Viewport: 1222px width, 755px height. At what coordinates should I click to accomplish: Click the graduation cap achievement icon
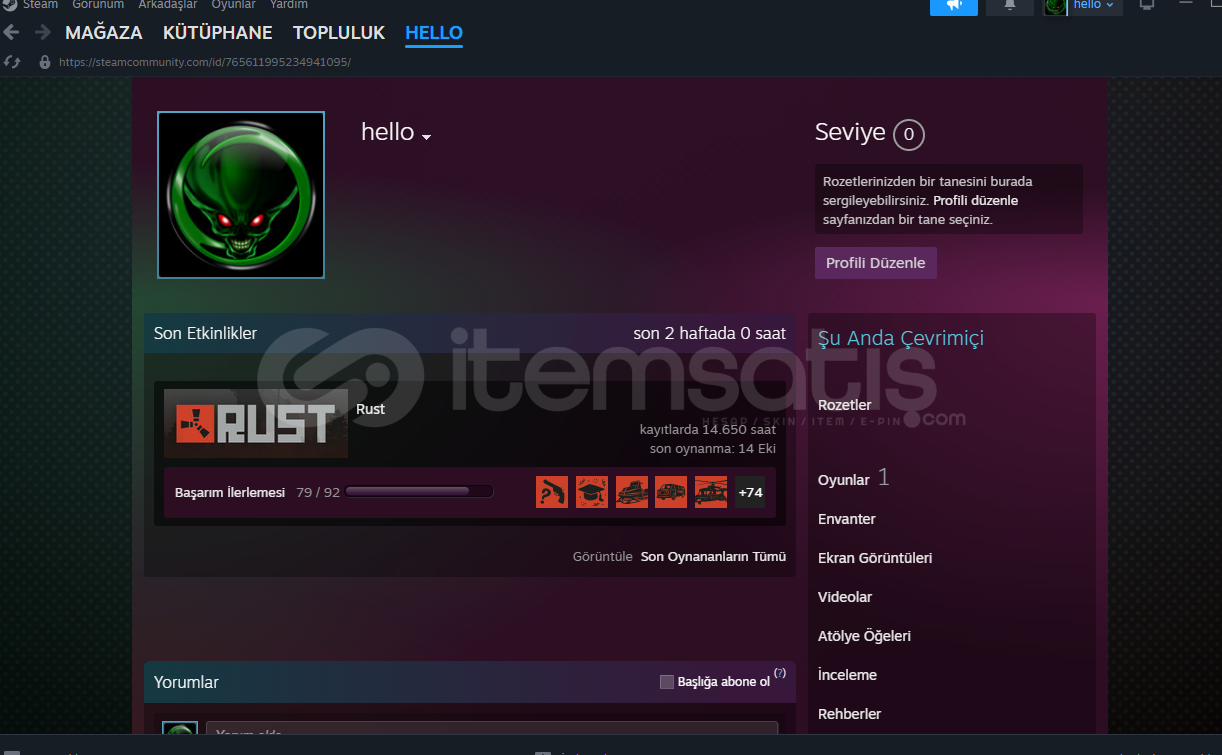pos(591,491)
